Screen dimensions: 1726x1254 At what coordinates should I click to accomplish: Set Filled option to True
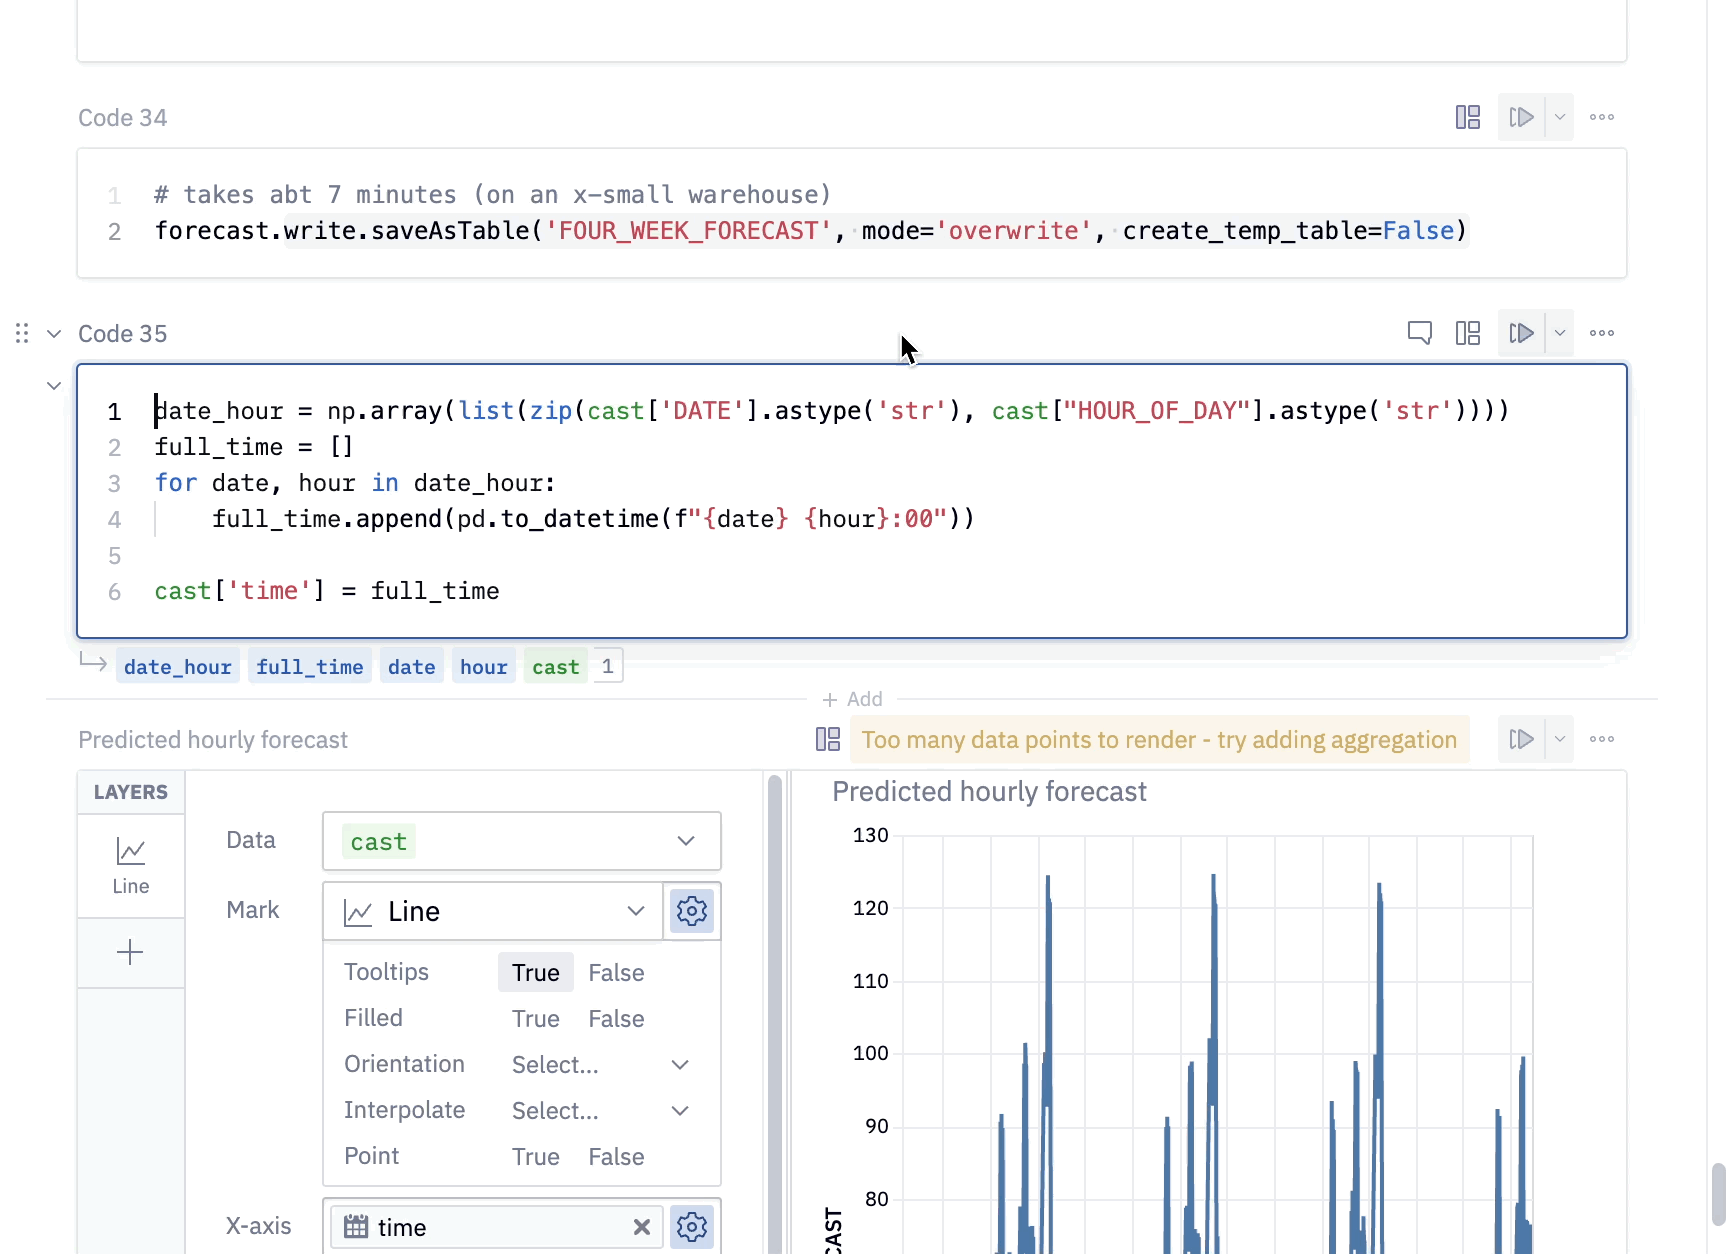(x=535, y=1019)
